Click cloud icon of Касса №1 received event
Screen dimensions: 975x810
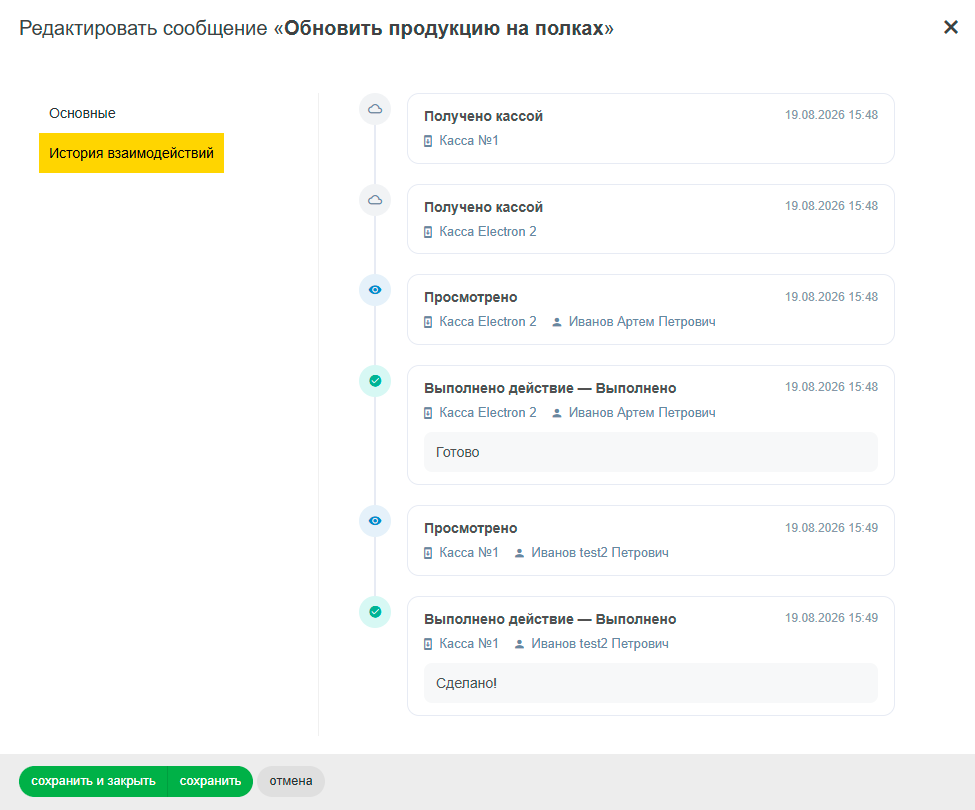(375, 109)
